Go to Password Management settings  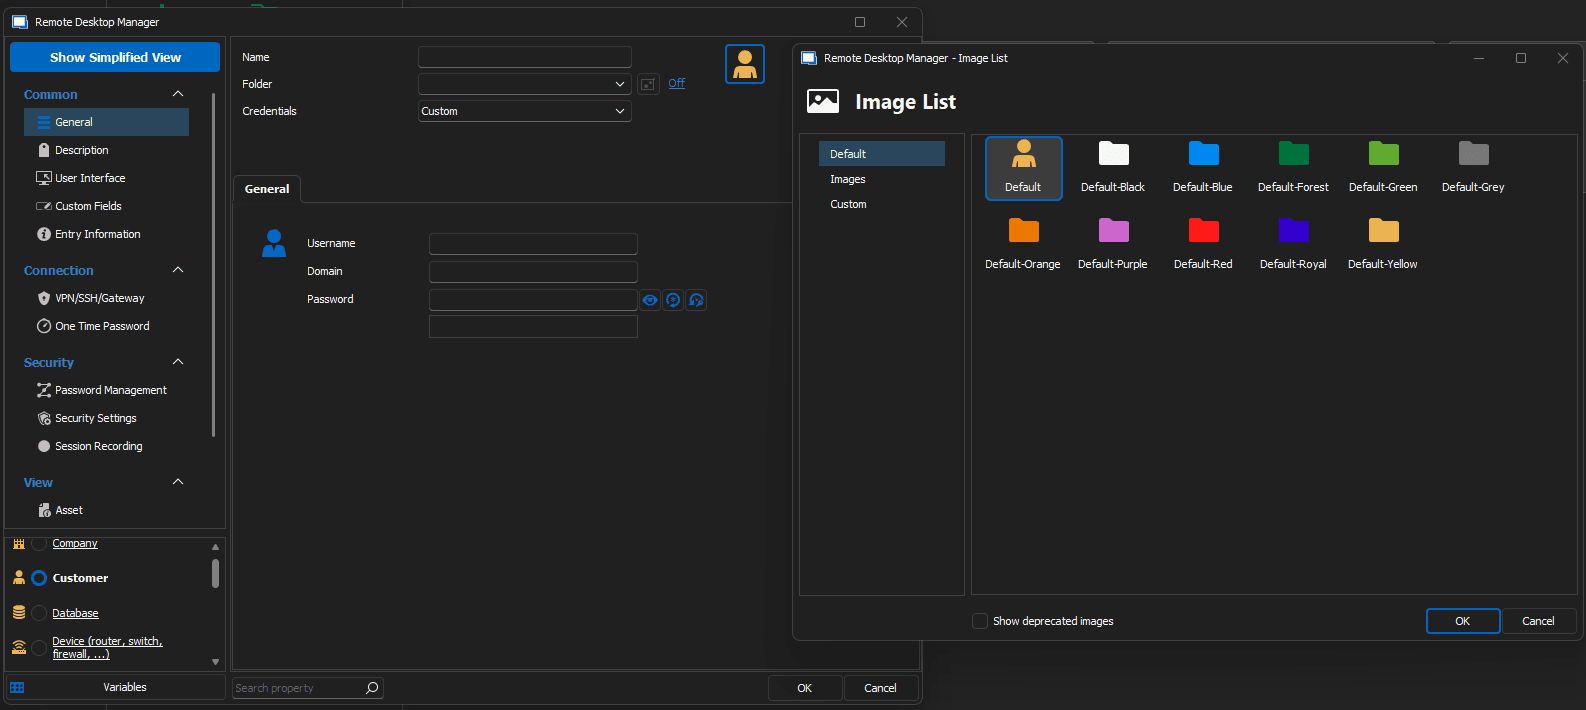[x=110, y=390]
